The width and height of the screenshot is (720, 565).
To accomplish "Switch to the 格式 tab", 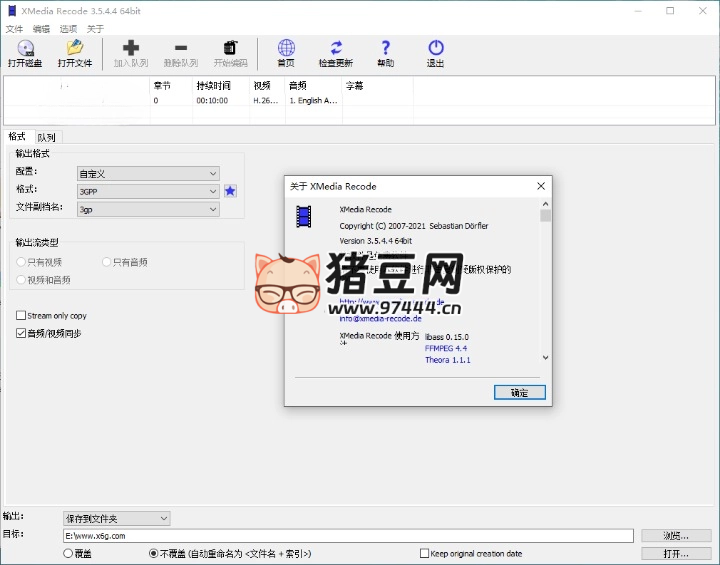I will [x=17, y=136].
